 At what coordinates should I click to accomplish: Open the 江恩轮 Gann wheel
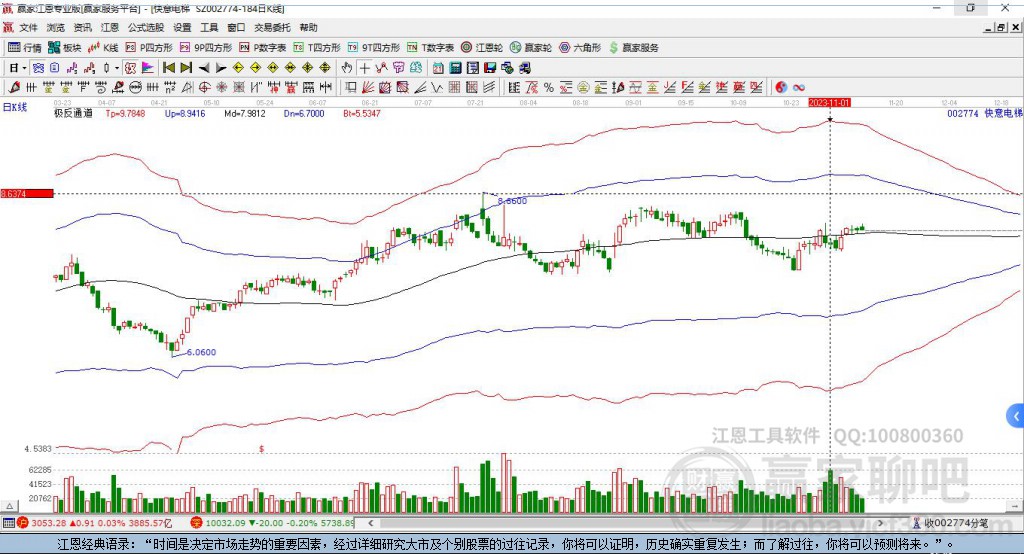tap(482, 48)
